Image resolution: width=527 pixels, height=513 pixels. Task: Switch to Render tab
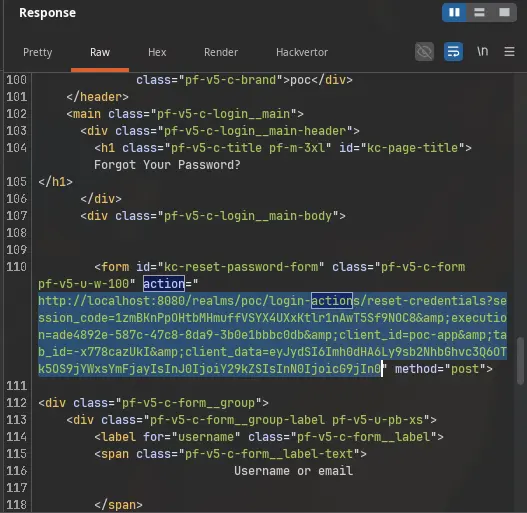(x=221, y=52)
